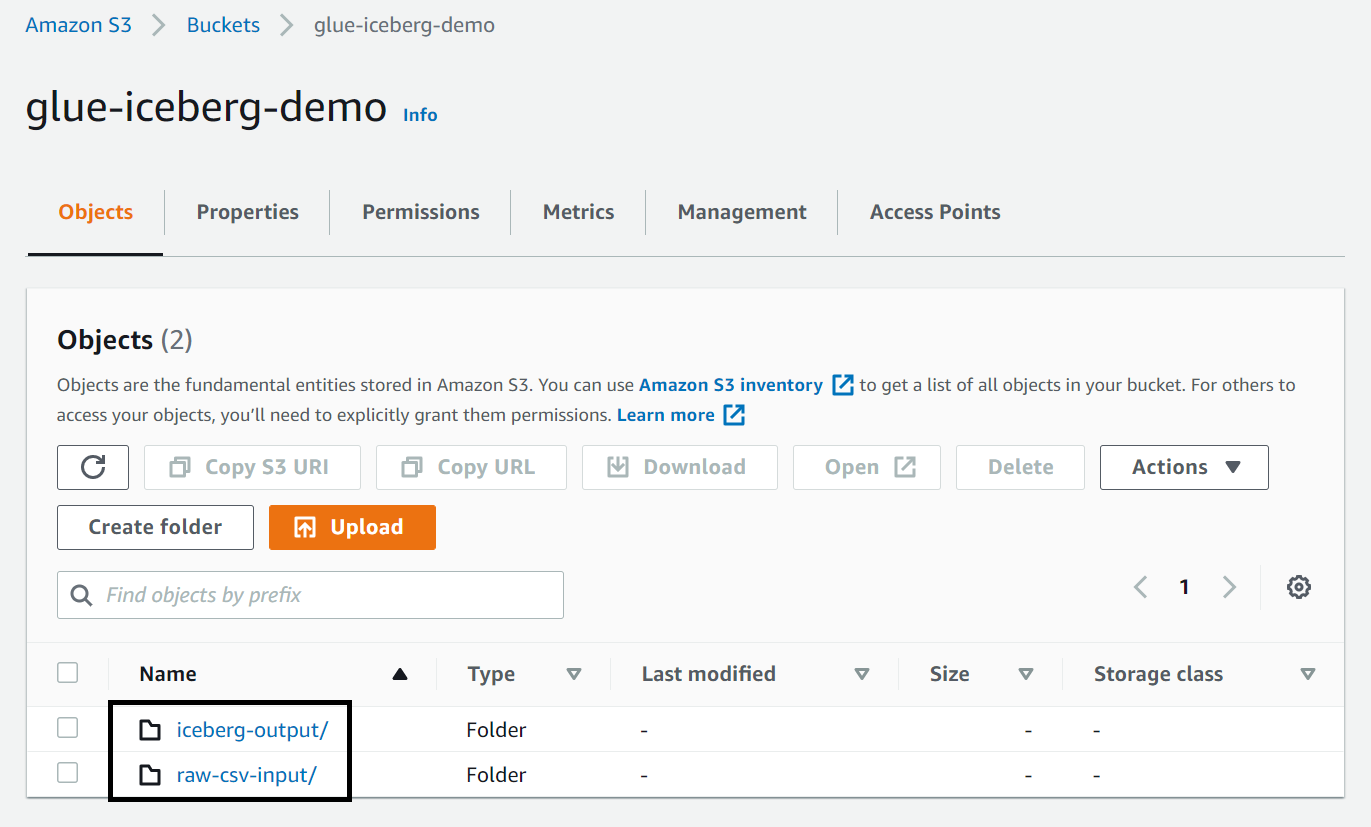The height and width of the screenshot is (827, 1371).
Task: Open the Access Points tab
Action: (x=935, y=212)
